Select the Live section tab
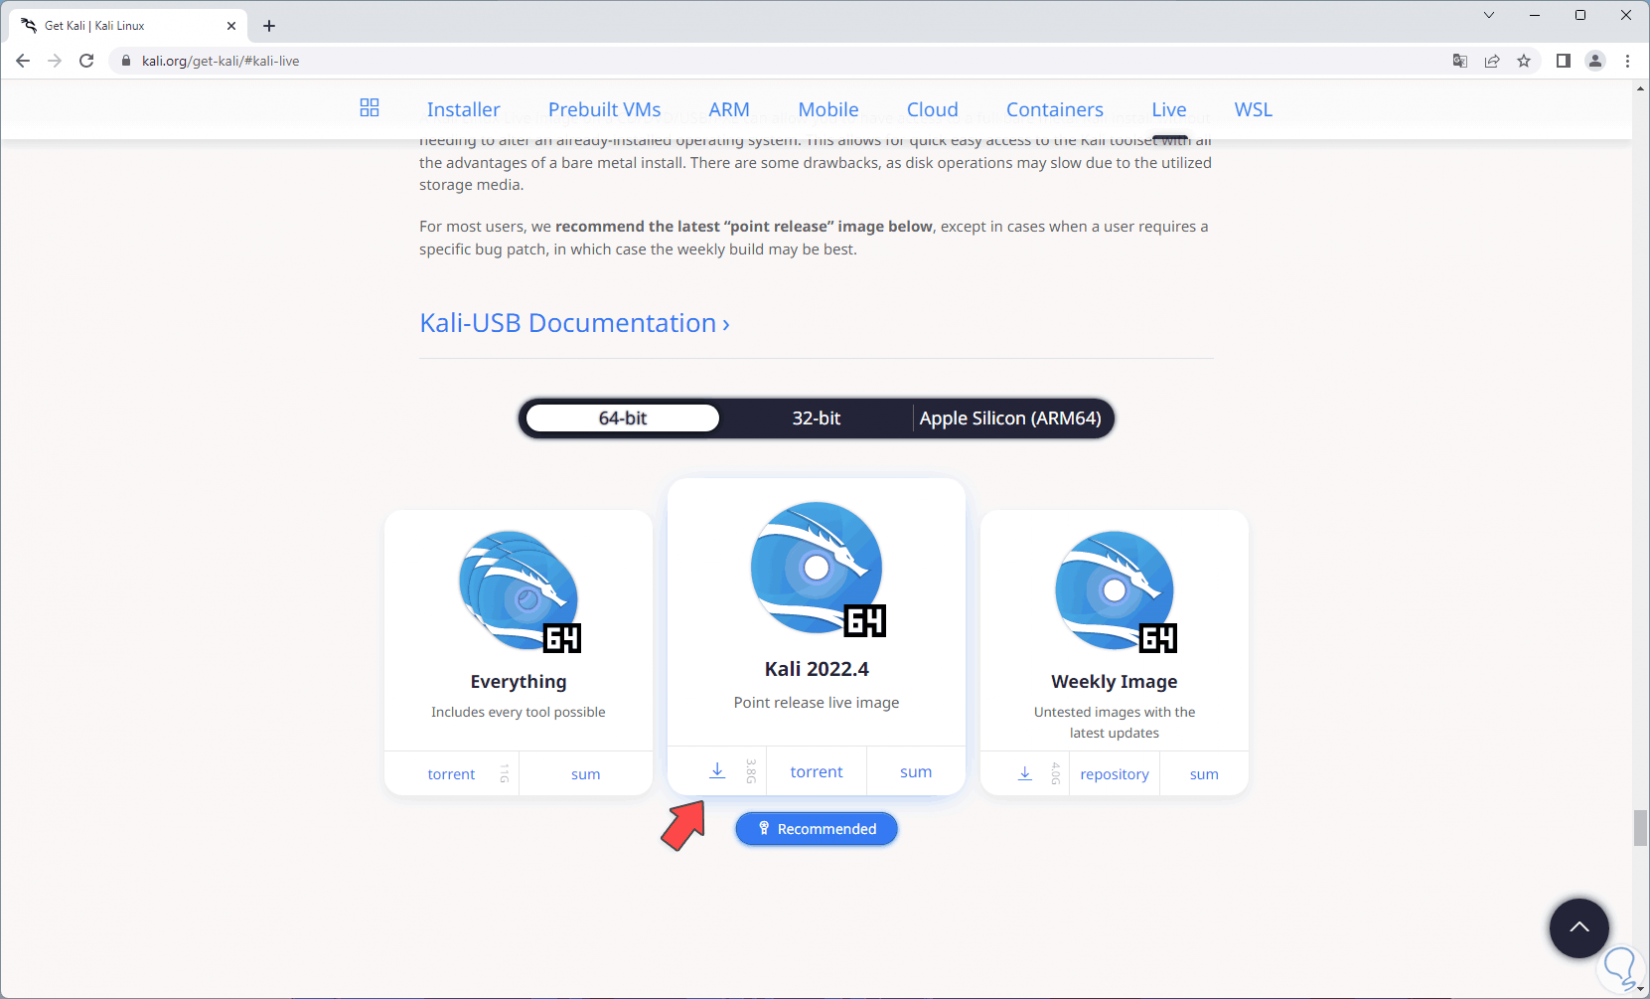1650x999 pixels. click(1169, 109)
